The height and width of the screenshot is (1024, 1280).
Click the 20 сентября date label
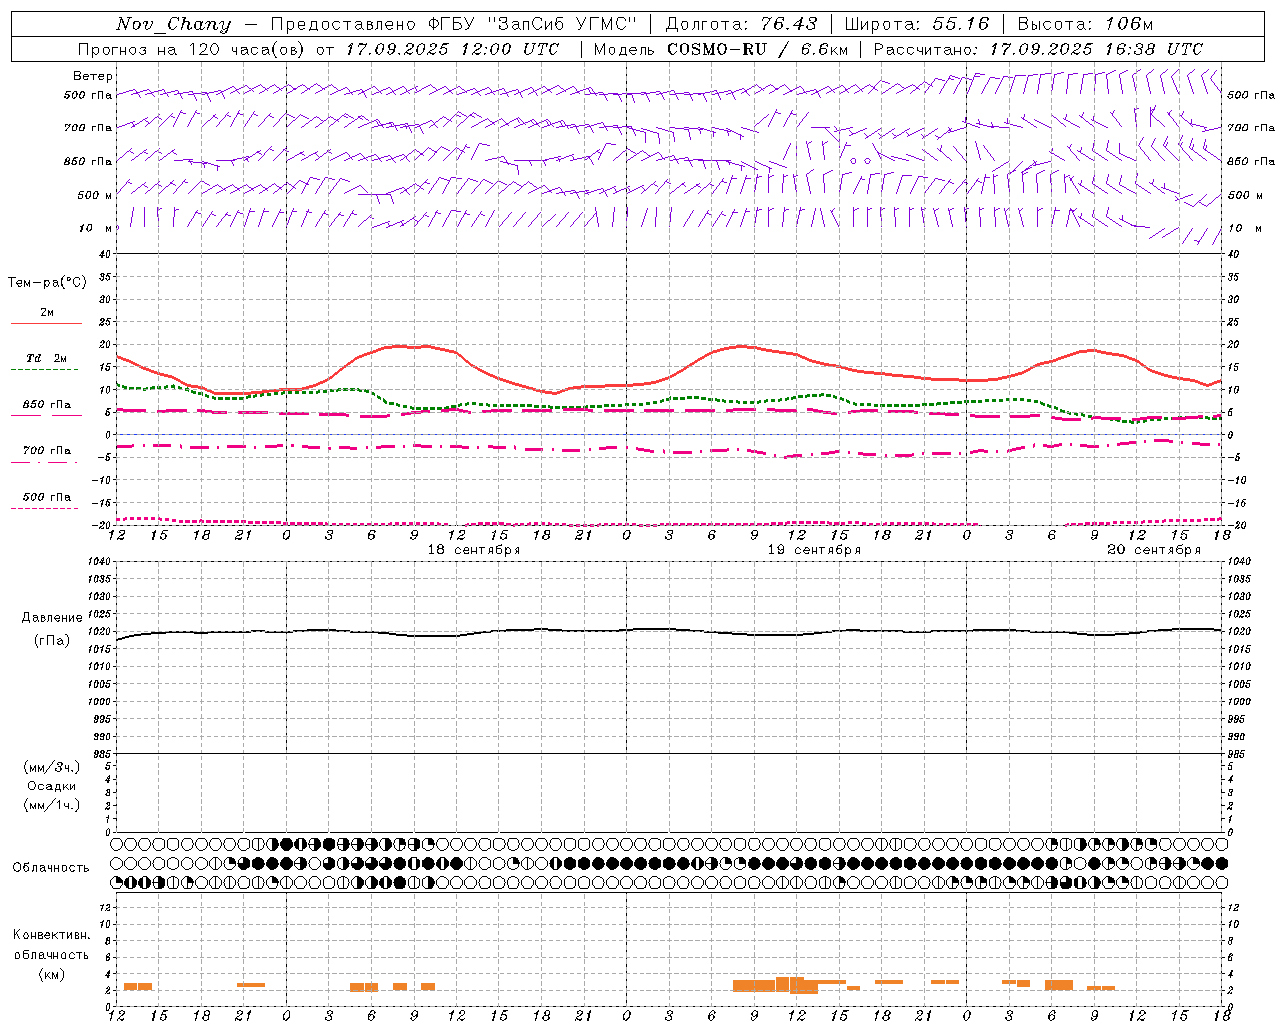(1154, 550)
